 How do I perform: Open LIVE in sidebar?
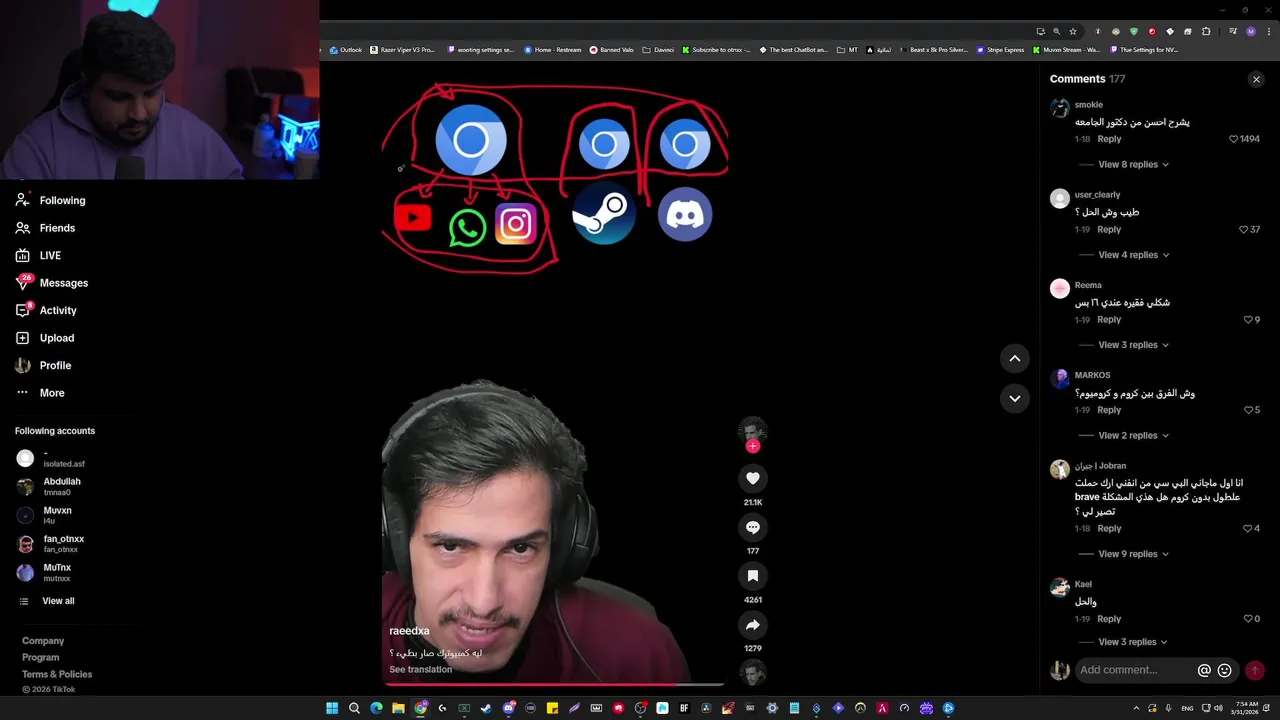pos(38,255)
